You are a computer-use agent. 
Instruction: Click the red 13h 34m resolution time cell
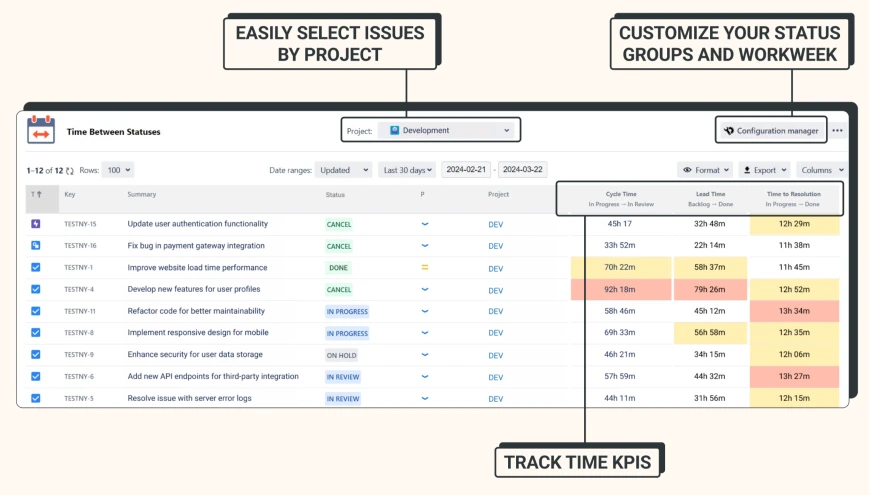tap(794, 311)
